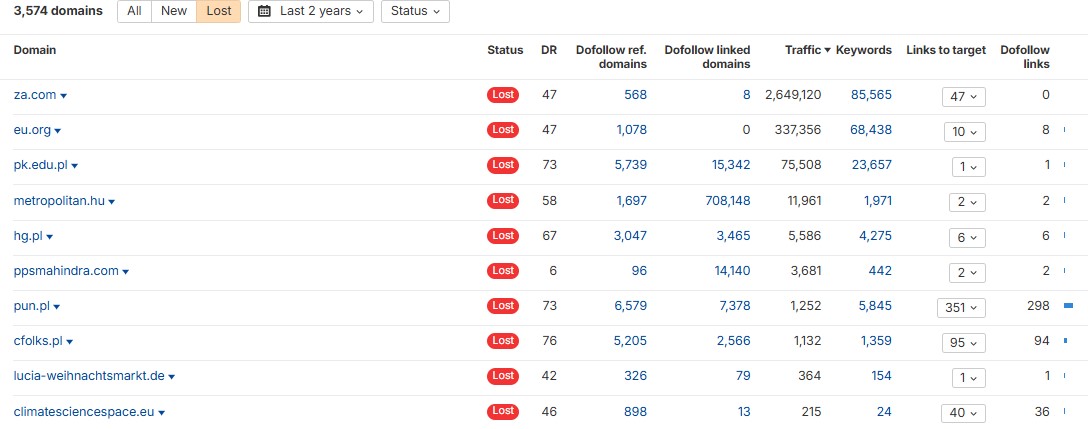
Task: Expand the caret next to cfolks.pl
Action: click(70, 343)
